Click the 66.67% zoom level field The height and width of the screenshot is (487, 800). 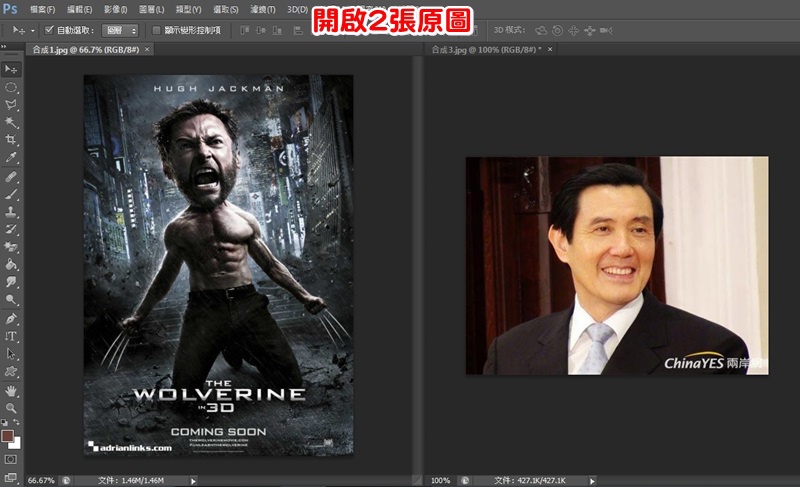coord(41,480)
